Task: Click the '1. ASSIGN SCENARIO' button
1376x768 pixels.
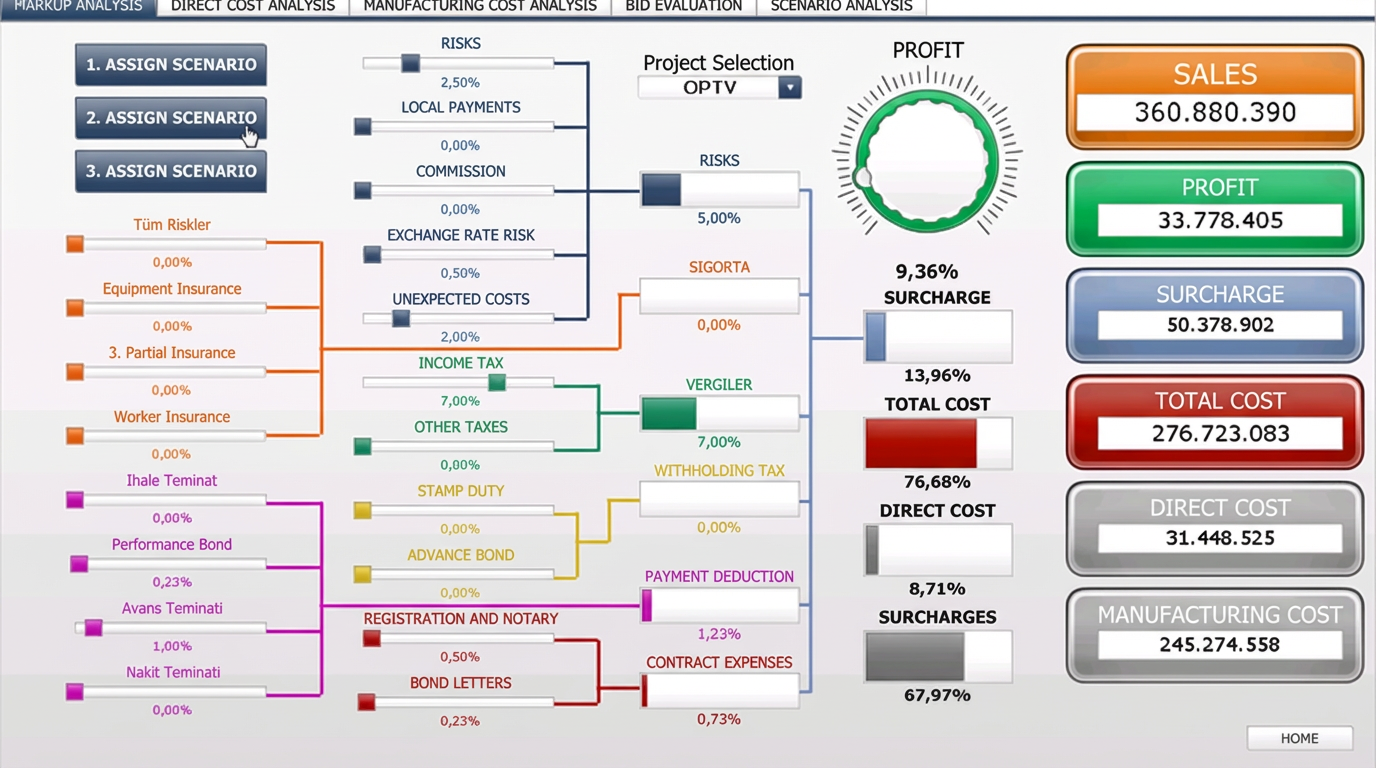Action: pos(170,63)
